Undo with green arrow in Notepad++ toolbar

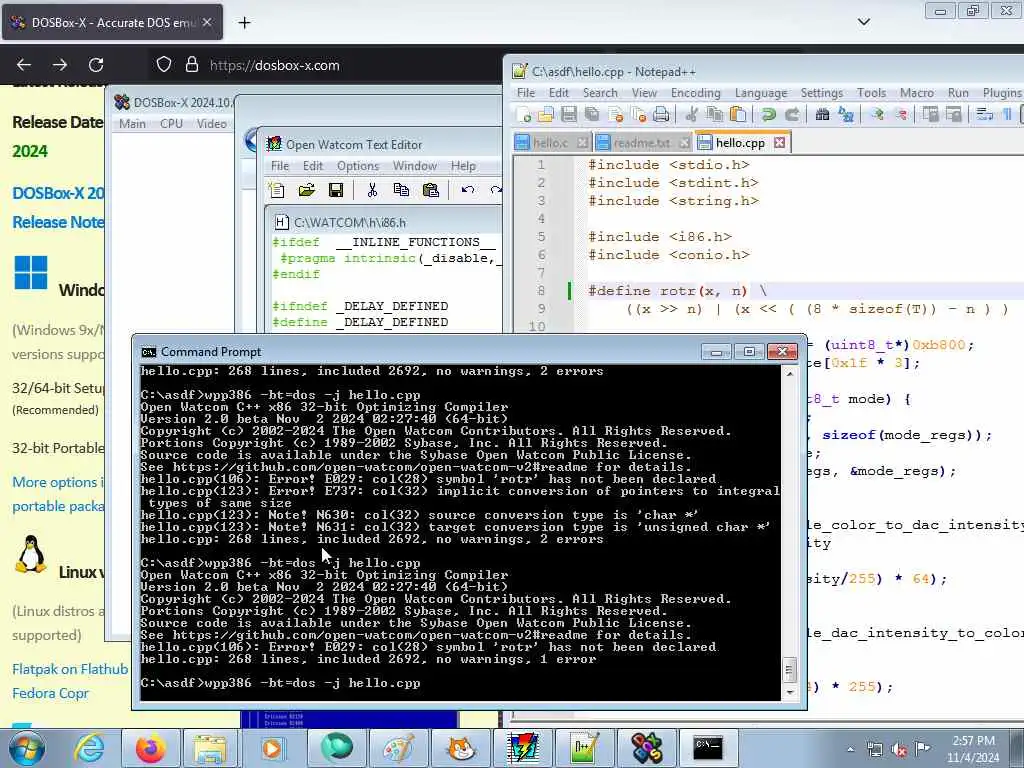[769, 115]
